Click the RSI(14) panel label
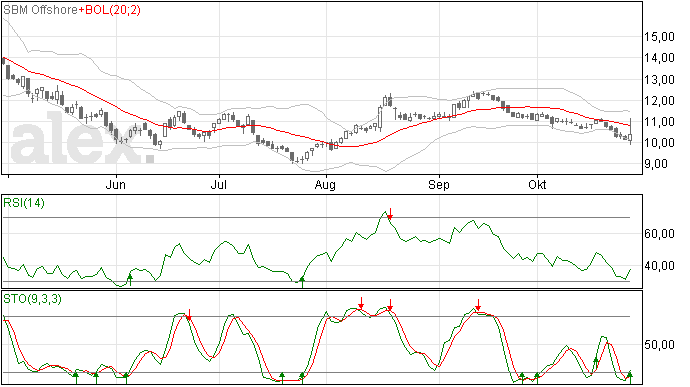Screen dimensions: 690x387 click(24, 203)
